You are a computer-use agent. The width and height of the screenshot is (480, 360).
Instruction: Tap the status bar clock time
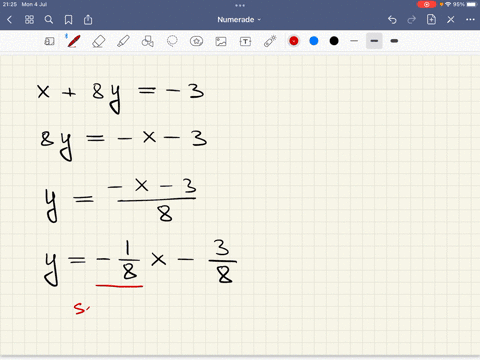tap(10, 4)
